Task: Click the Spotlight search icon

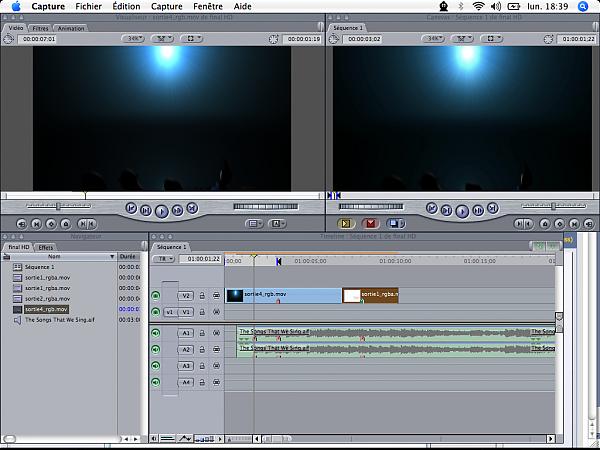Action: tap(583, 6)
